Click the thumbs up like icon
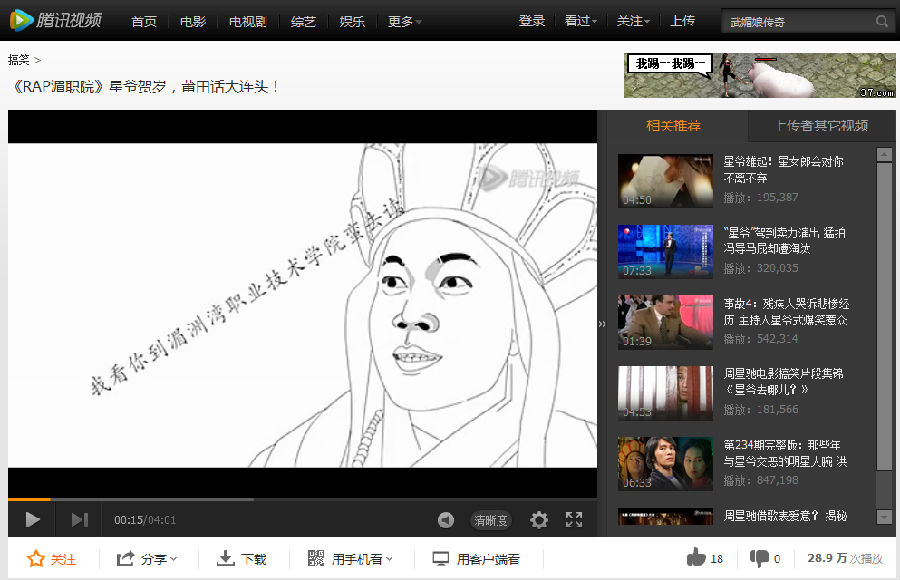Screen dimensions: 900x580 [696, 558]
